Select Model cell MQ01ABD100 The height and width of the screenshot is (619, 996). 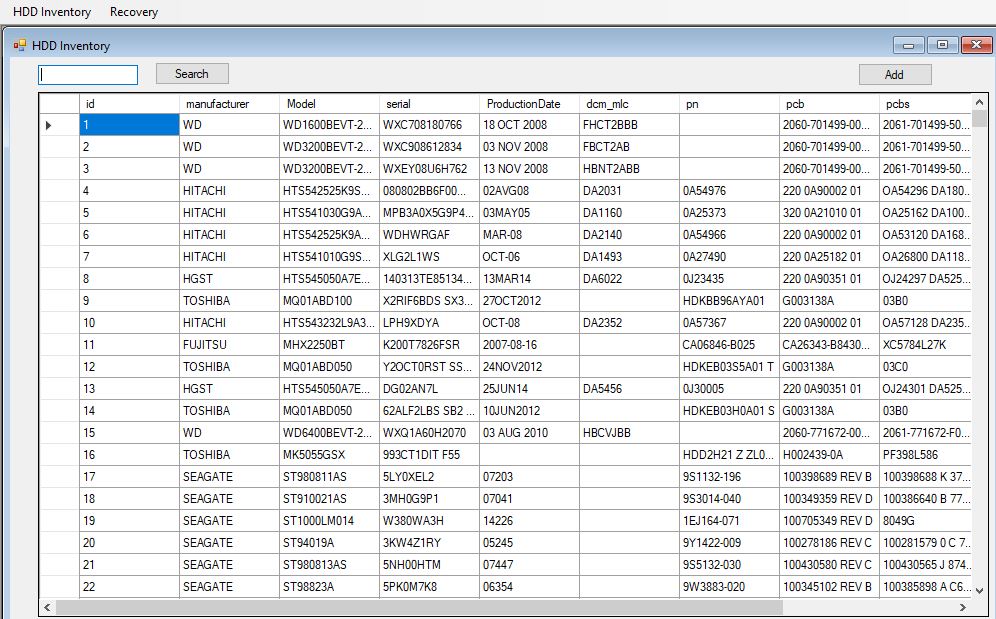click(329, 301)
